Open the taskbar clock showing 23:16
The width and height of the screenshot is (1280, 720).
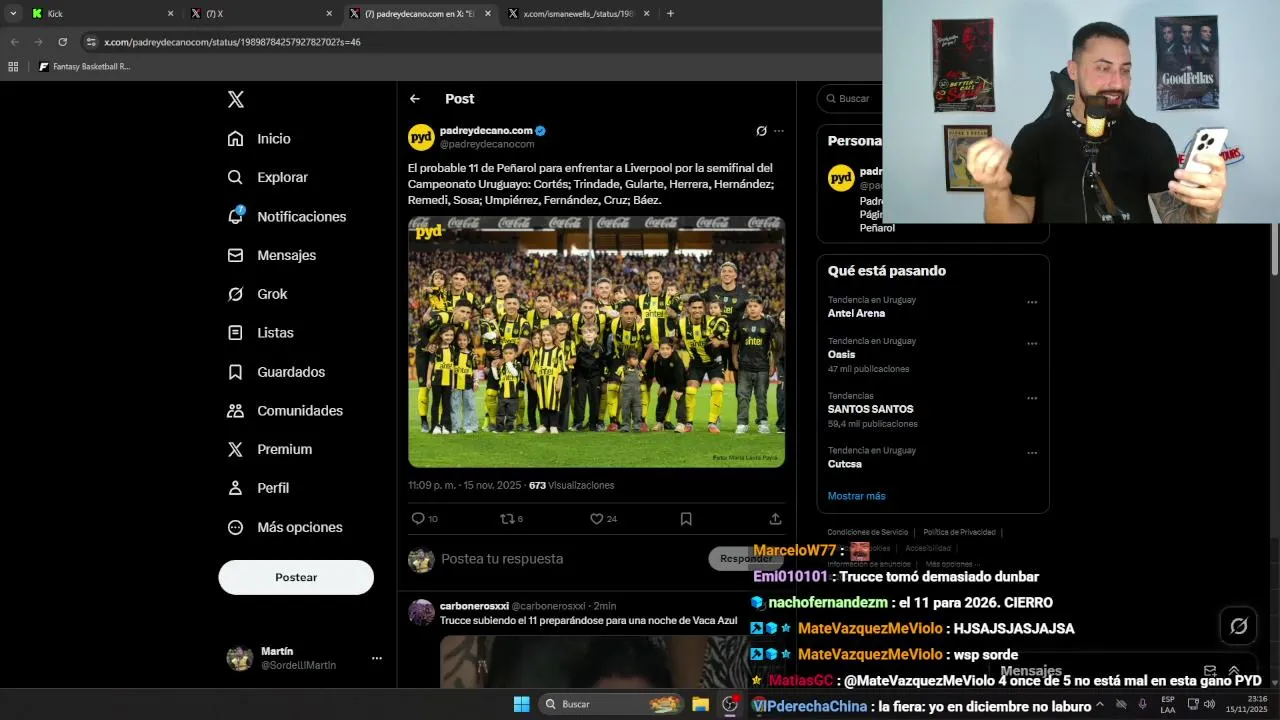[1247, 704]
